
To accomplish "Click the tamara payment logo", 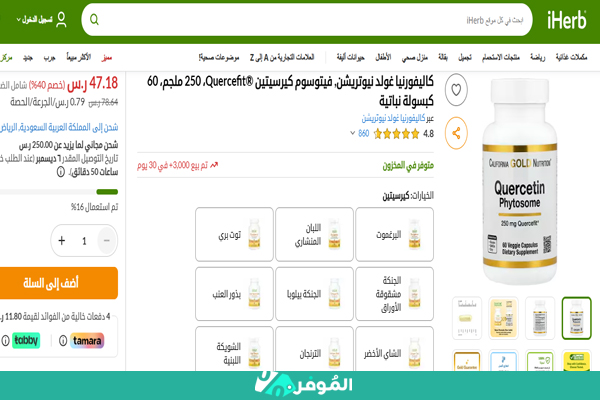I will [x=87, y=340].
